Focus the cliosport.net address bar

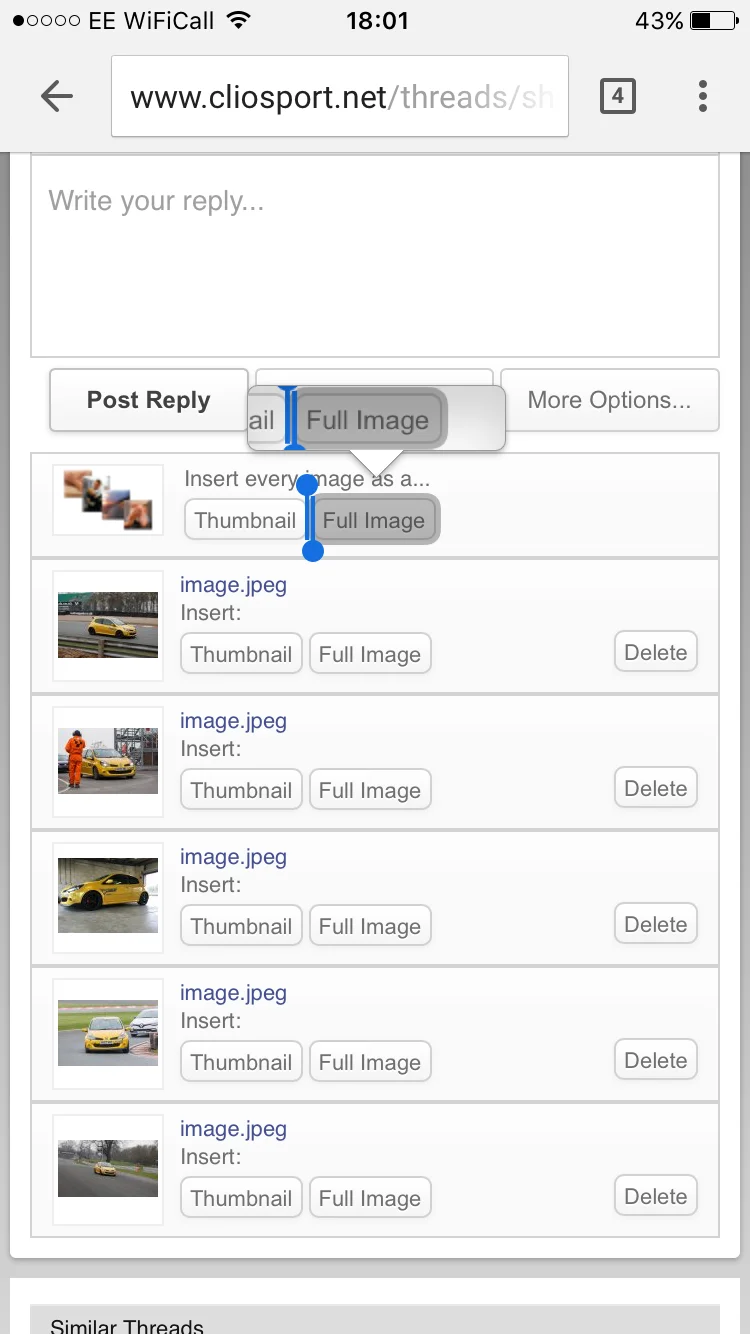coord(340,96)
